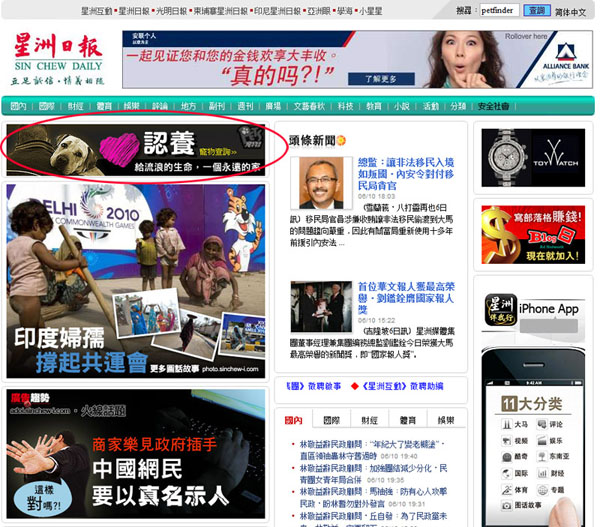Click 了解更多 in Alliance Bank banner

point(381,79)
